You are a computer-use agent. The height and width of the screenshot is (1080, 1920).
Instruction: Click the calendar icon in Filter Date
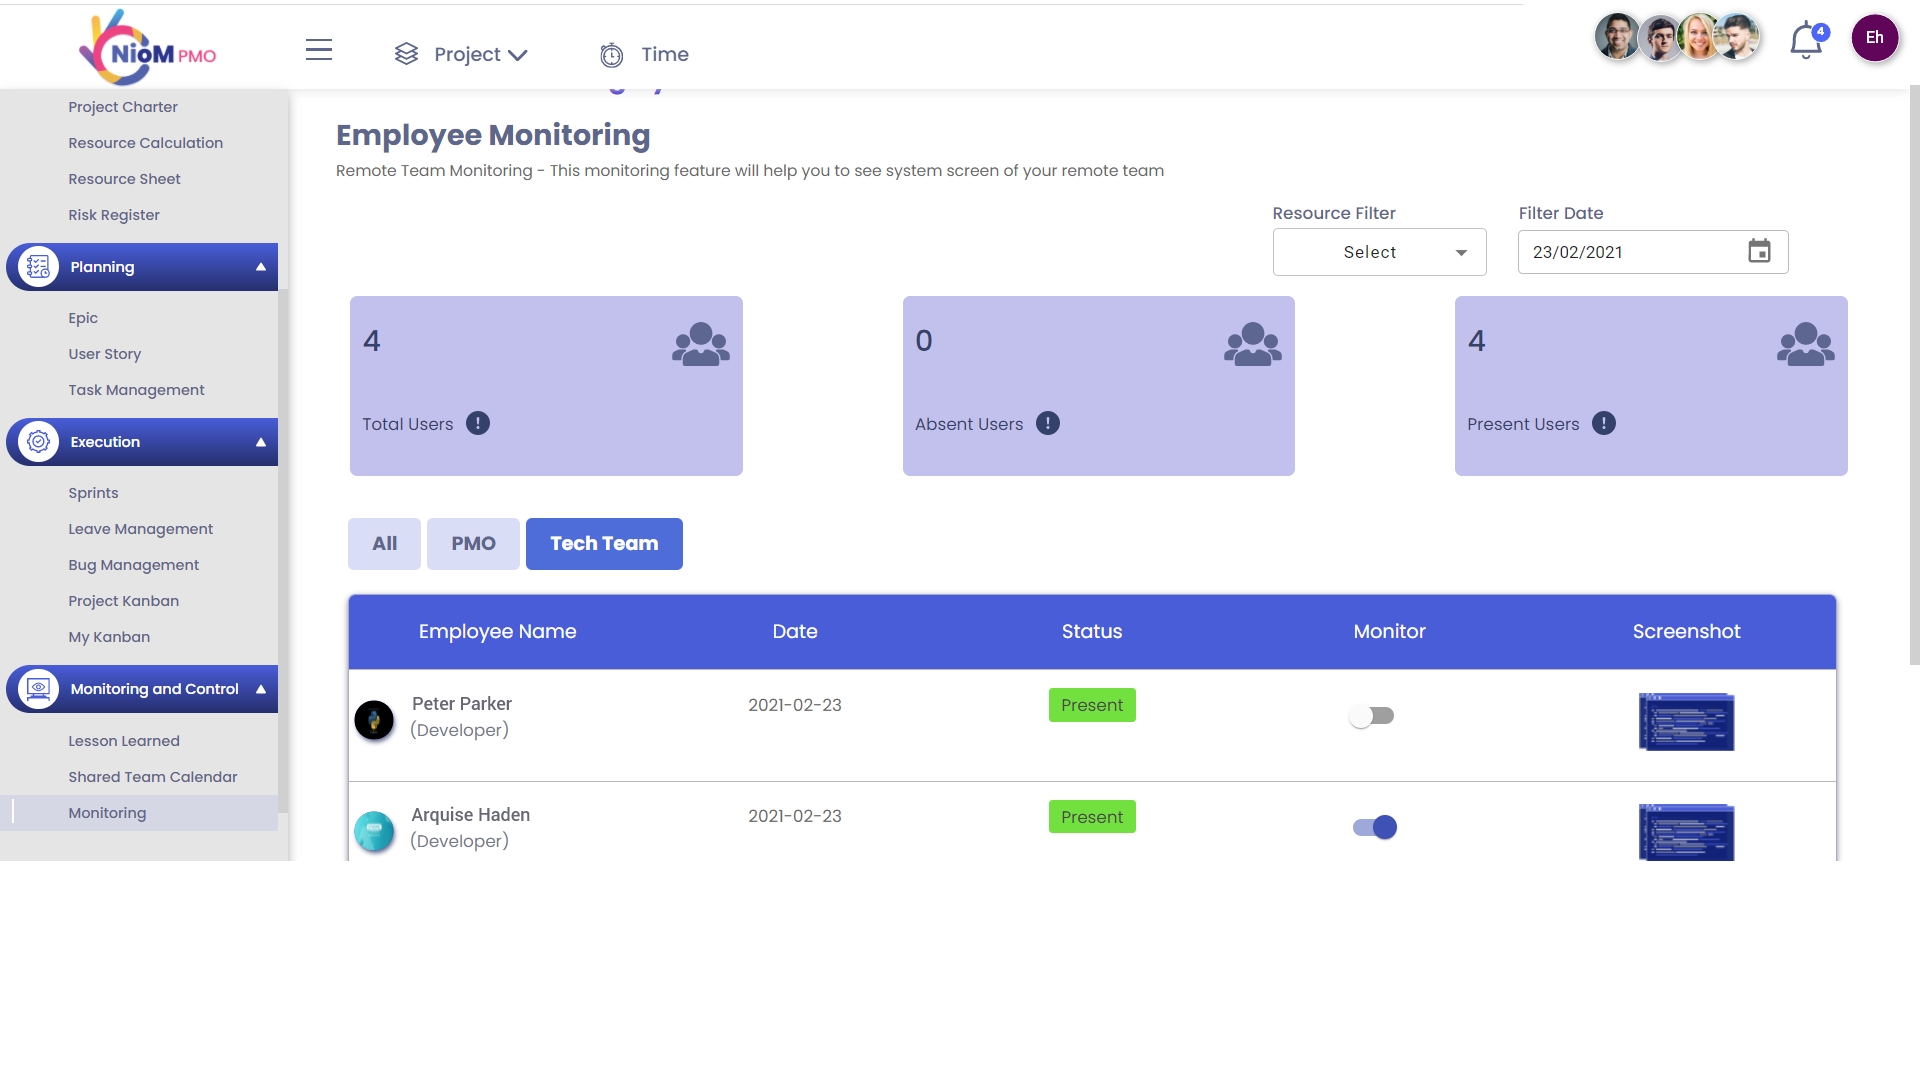[x=1759, y=251]
